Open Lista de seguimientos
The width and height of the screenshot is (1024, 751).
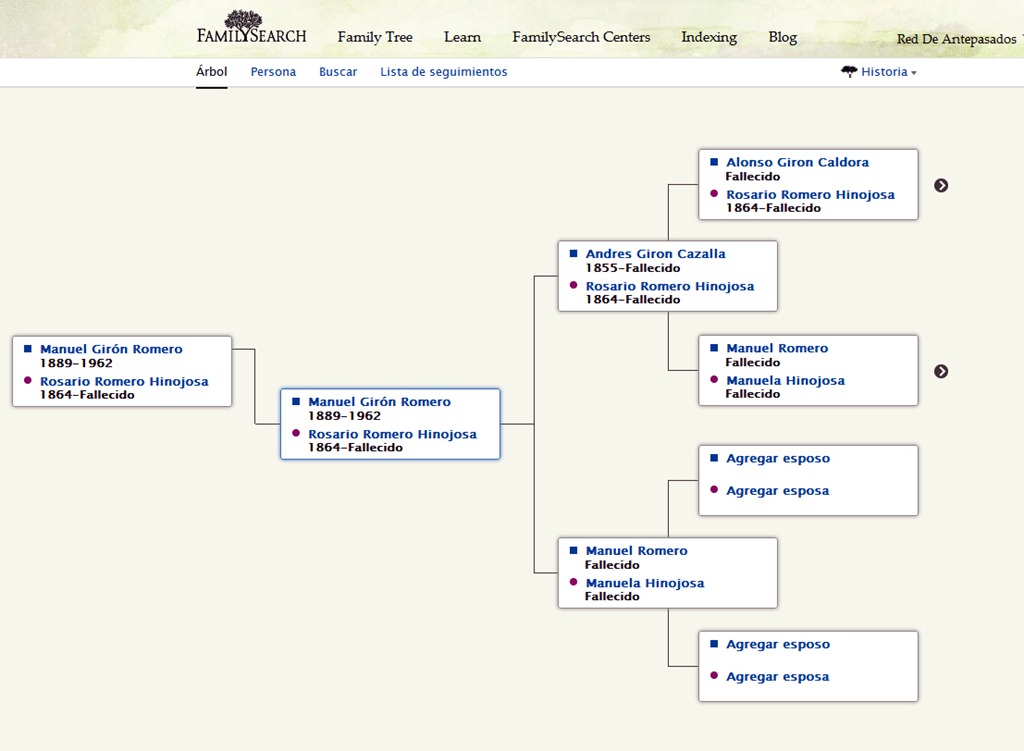point(443,72)
